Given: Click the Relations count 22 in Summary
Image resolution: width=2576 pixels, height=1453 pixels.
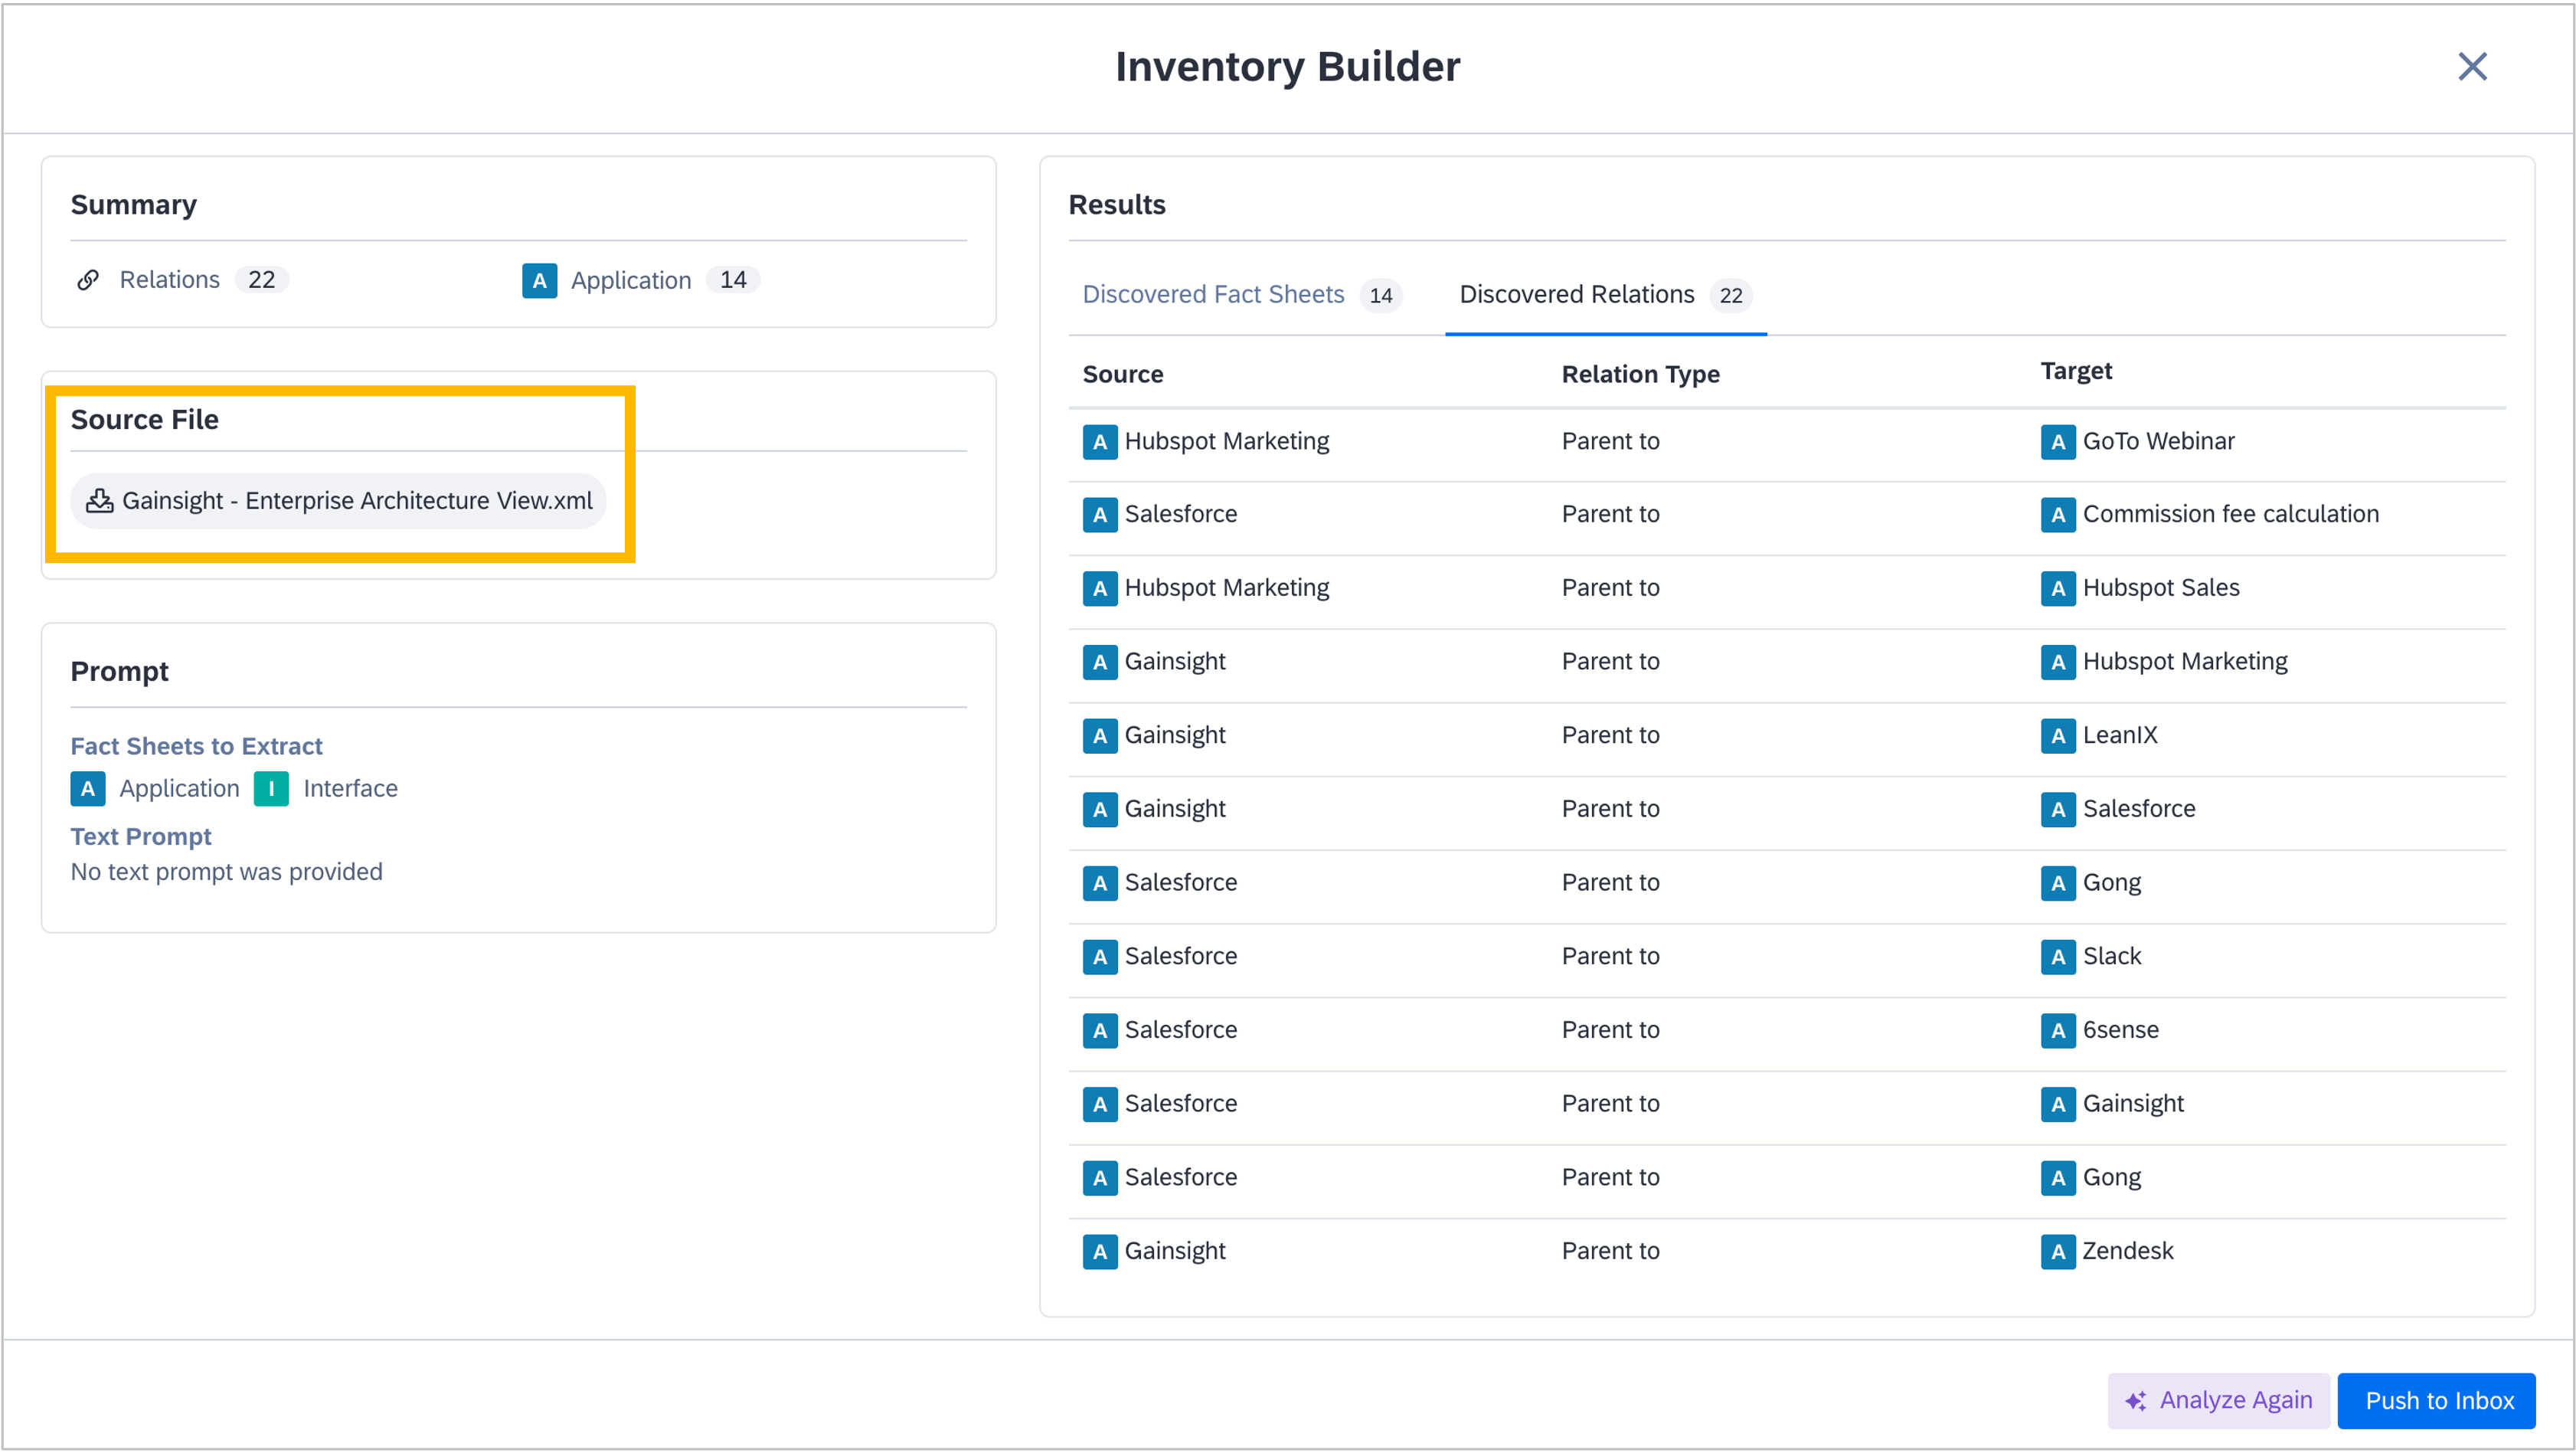Looking at the screenshot, I should click(x=261, y=280).
